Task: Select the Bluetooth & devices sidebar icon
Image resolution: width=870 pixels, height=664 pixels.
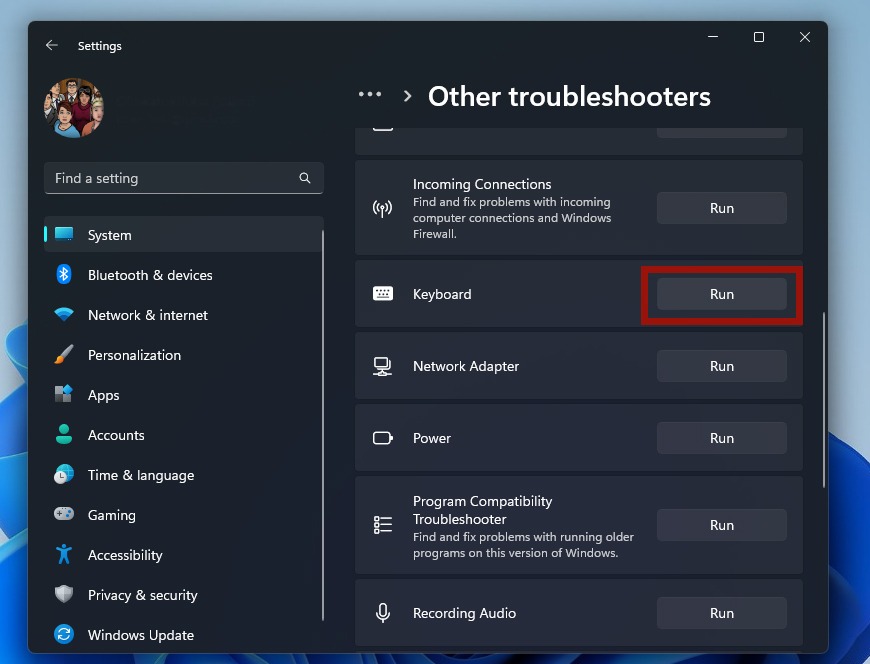Action: click(64, 275)
